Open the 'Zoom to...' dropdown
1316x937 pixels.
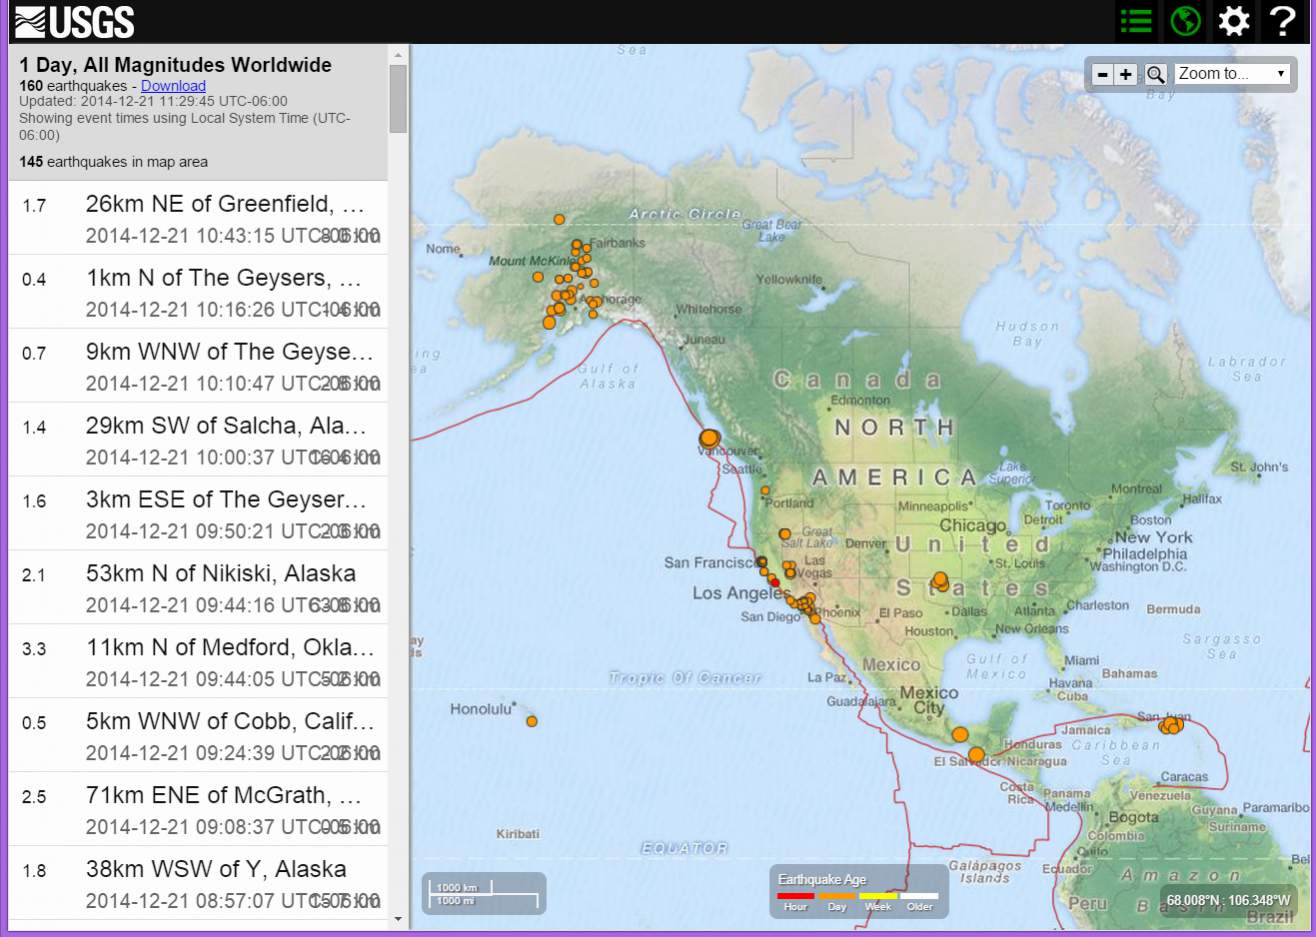1232,74
